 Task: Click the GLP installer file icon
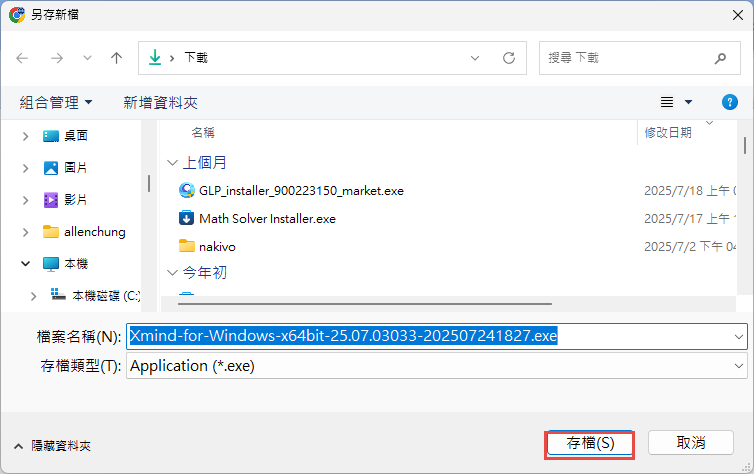click(x=187, y=190)
